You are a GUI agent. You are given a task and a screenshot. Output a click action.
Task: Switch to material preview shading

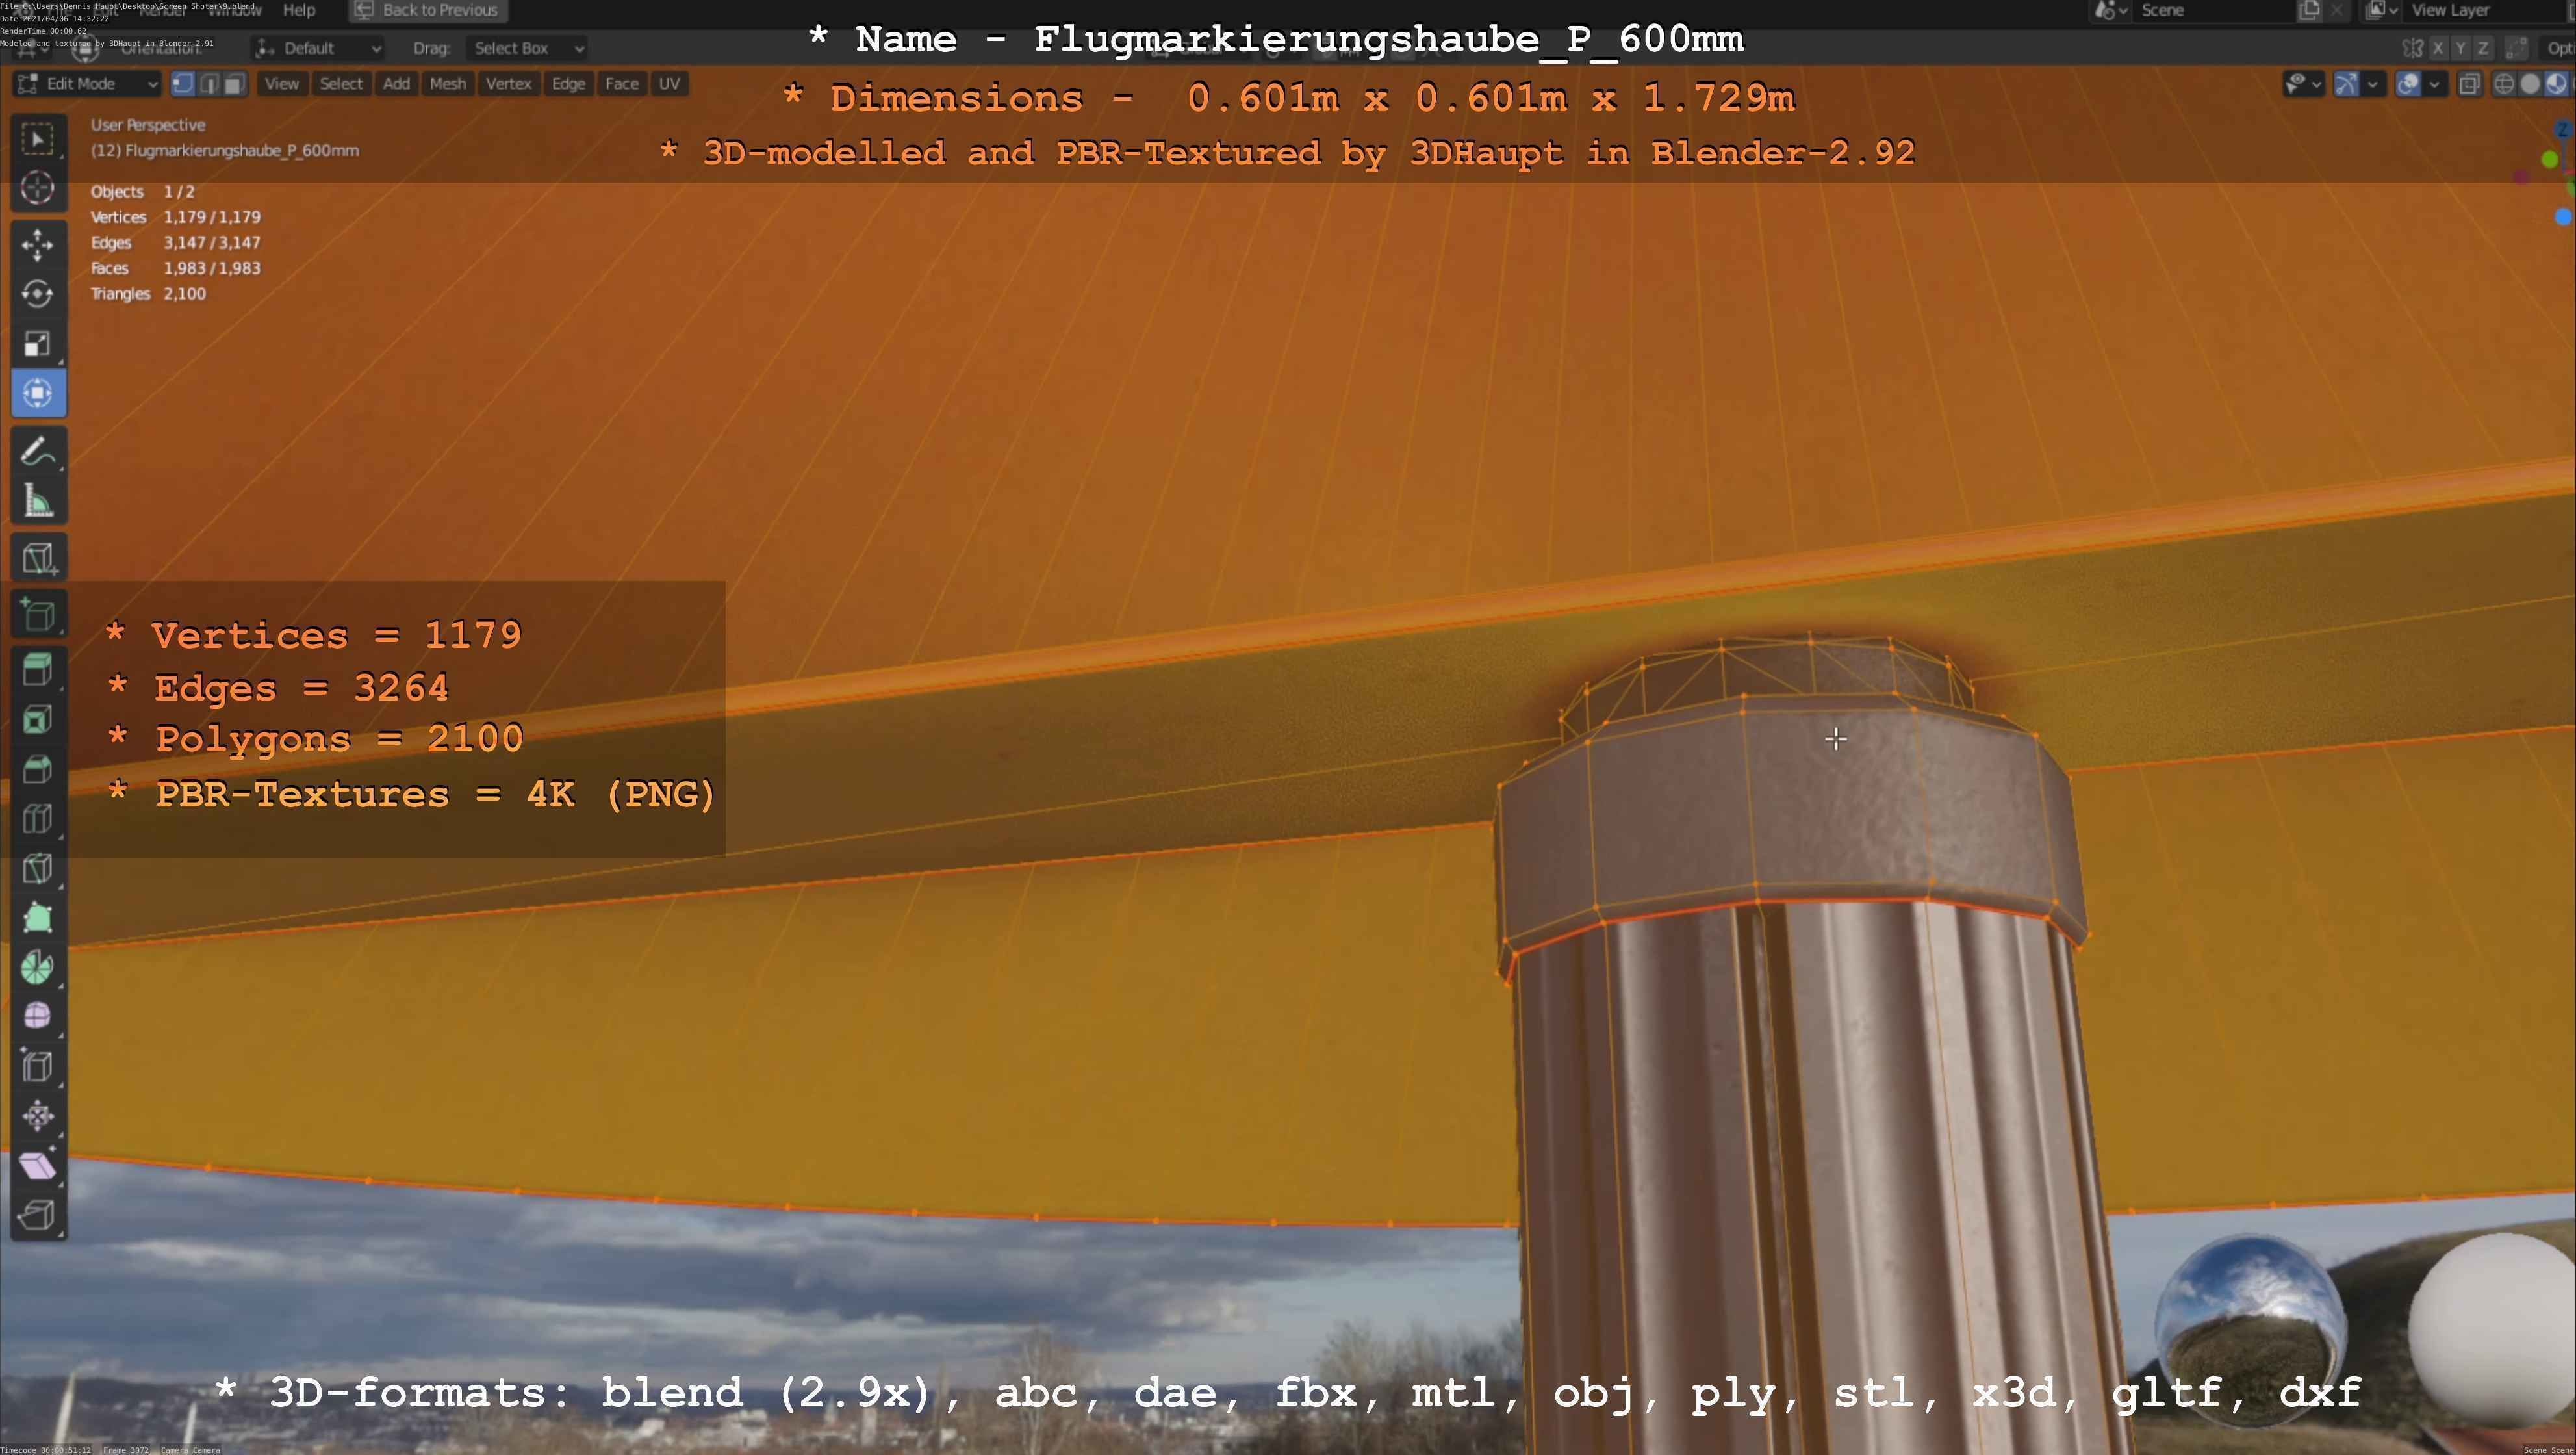(x=2556, y=84)
